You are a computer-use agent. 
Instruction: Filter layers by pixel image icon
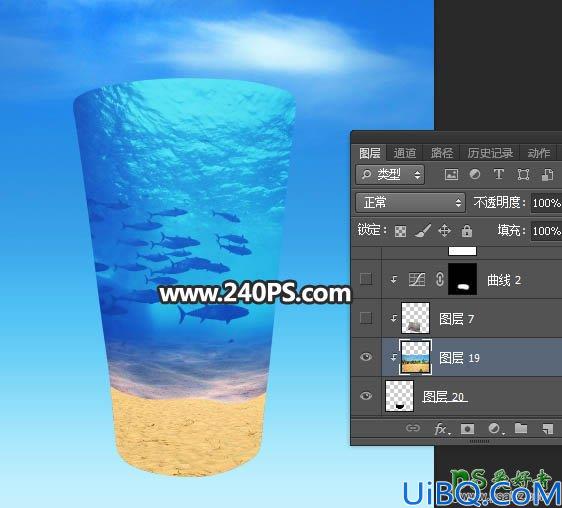[451, 175]
